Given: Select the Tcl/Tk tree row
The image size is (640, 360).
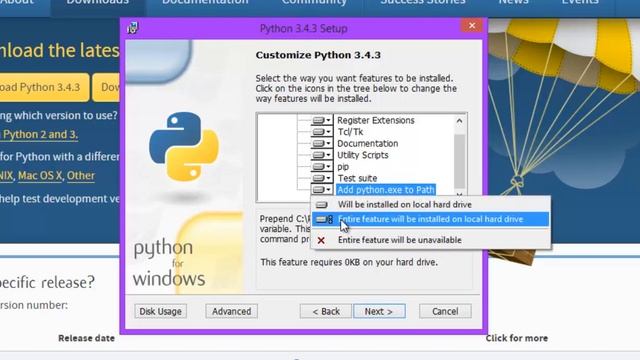Looking at the screenshot, I should tap(350, 132).
